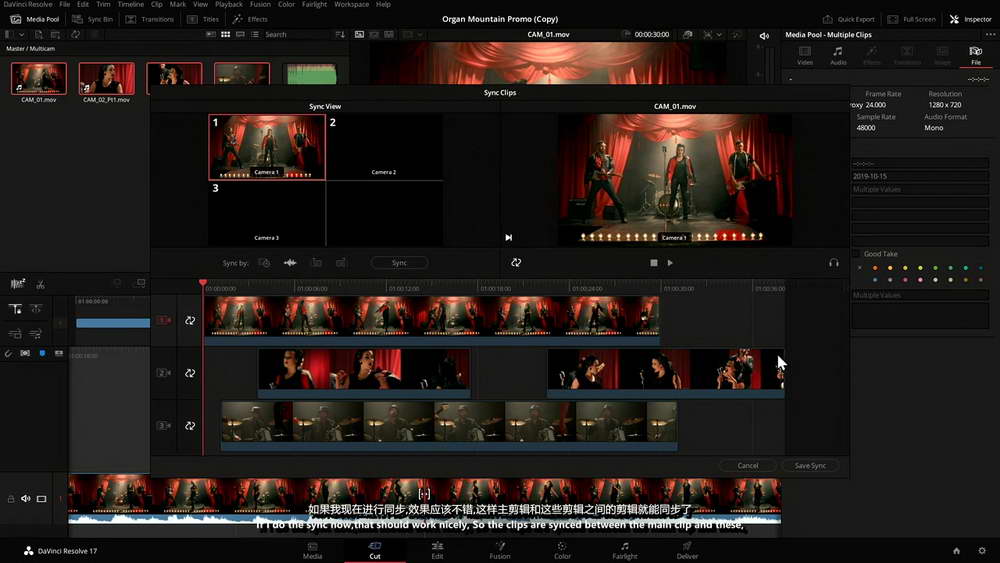The image size is (1000, 563).
Task: Open the Fairlight menu
Action: (314, 4)
